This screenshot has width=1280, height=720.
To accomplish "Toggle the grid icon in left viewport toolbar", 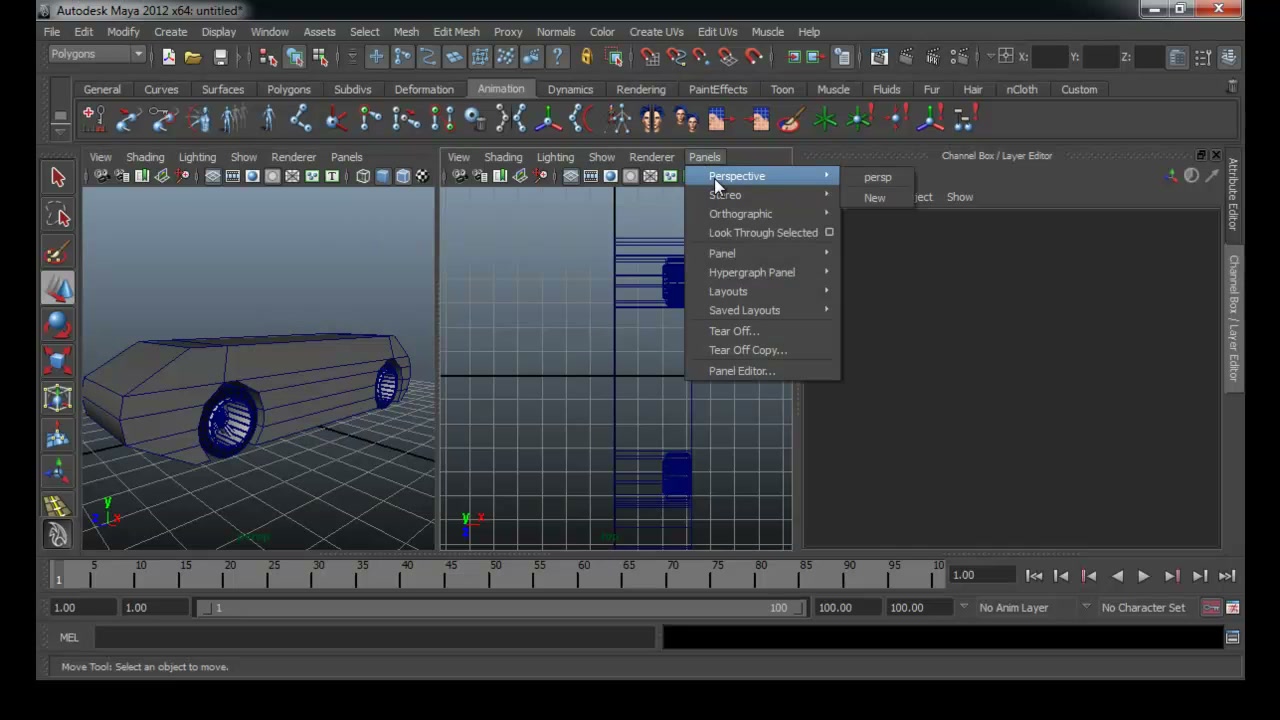I will click(x=212, y=176).
